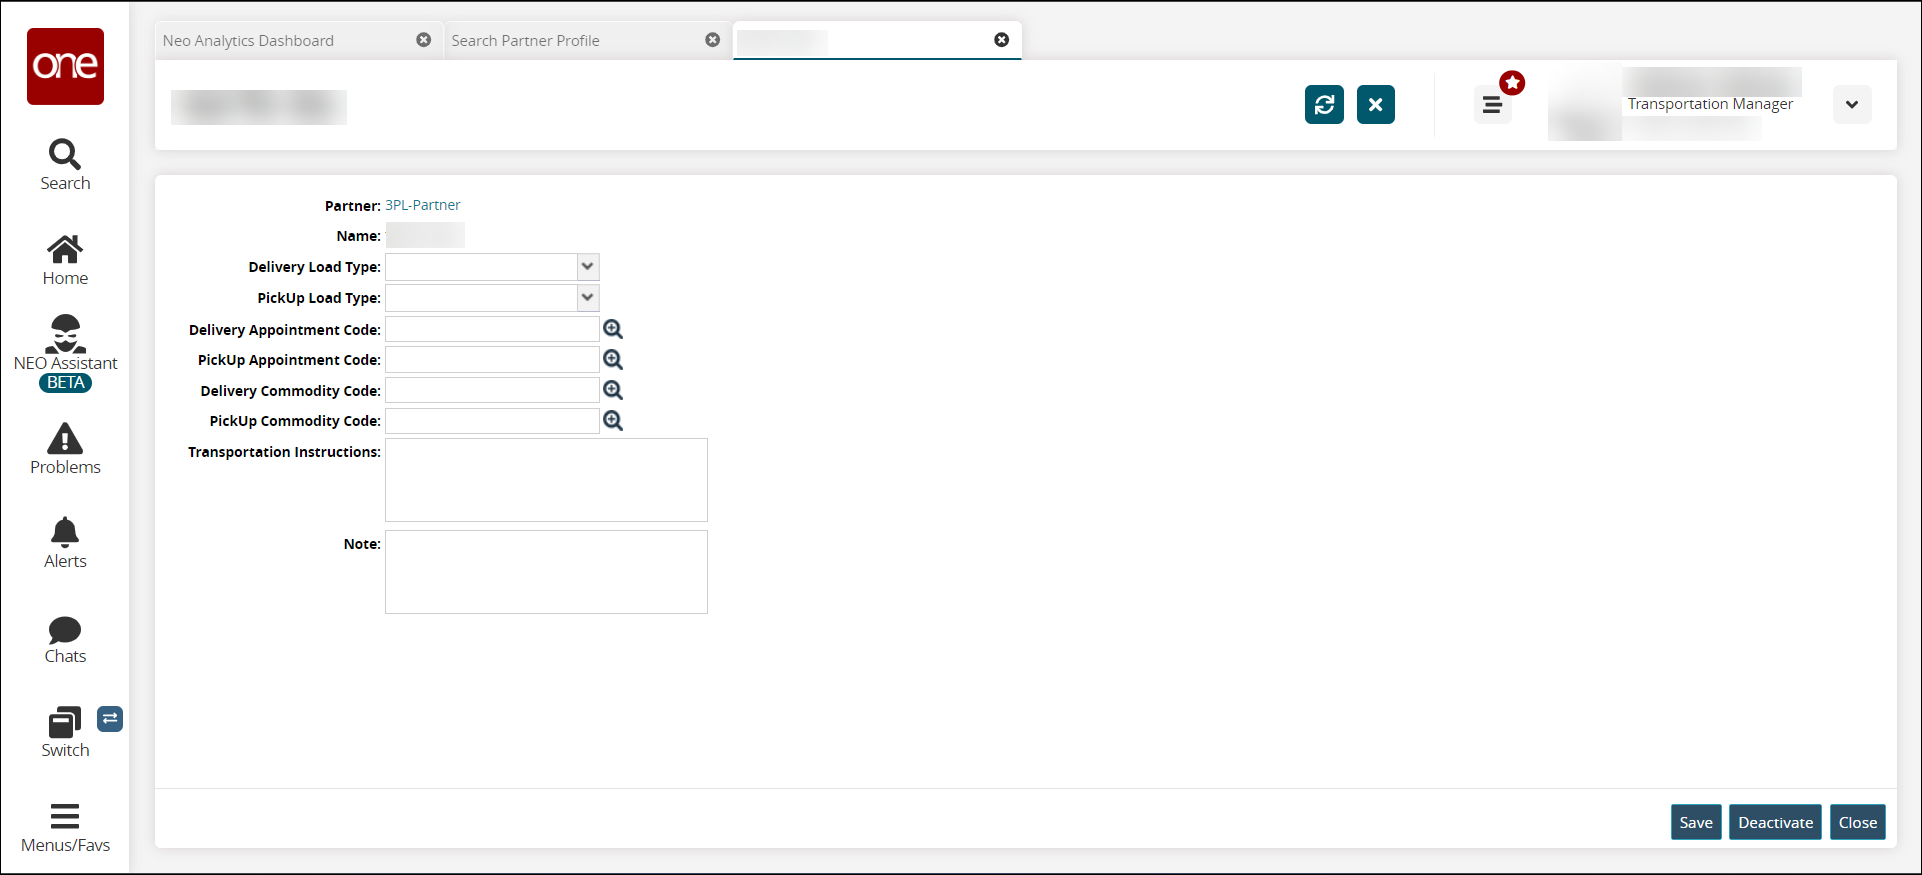1922x875 pixels.
Task: Click the Save button
Action: tap(1696, 822)
